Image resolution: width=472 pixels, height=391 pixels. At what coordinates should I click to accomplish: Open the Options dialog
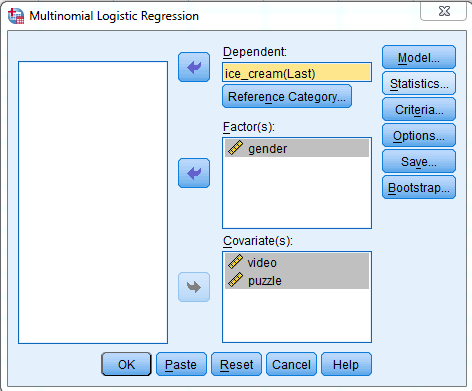pyautogui.click(x=419, y=135)
